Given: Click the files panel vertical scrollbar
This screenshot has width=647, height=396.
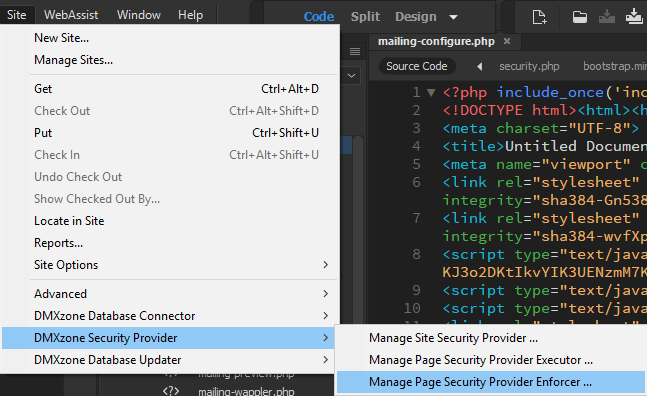Looking at the screenshot, I should coord(358,230).
